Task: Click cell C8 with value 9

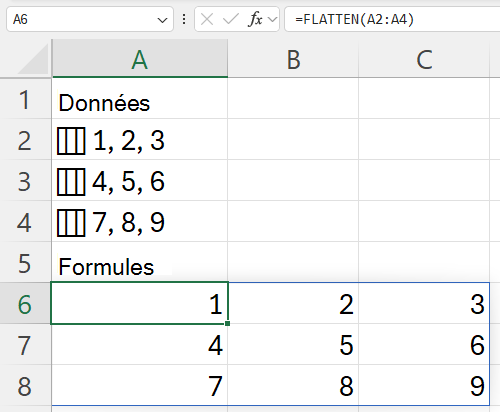Action: [424, 385]
